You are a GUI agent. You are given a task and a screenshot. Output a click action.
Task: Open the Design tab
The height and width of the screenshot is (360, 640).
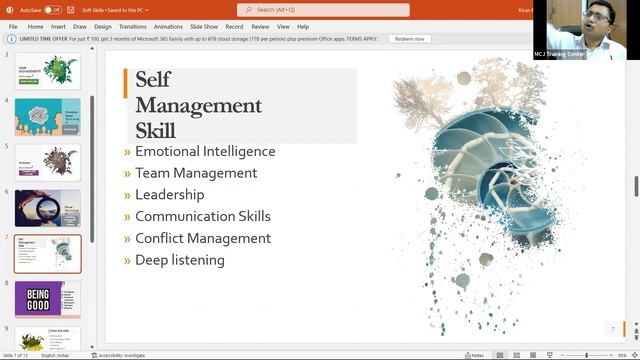pos(102,27)
